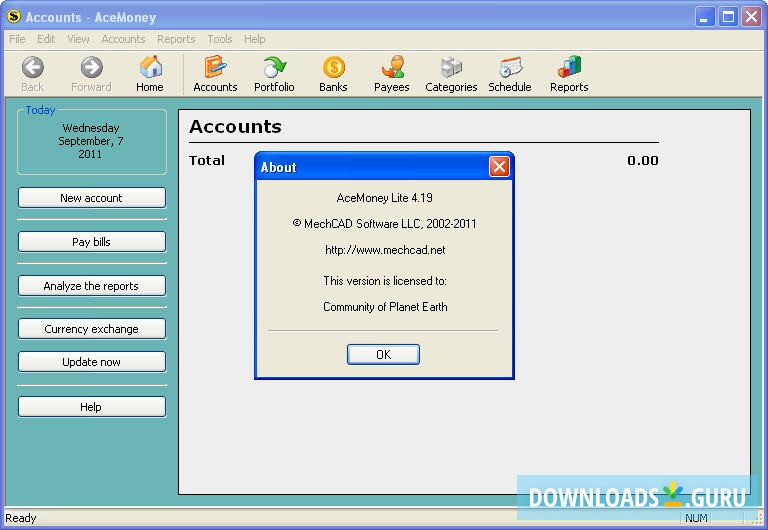Screen dimensions: 768x530
Task: Maximize the AceMoney window
Action: [728, 18]
